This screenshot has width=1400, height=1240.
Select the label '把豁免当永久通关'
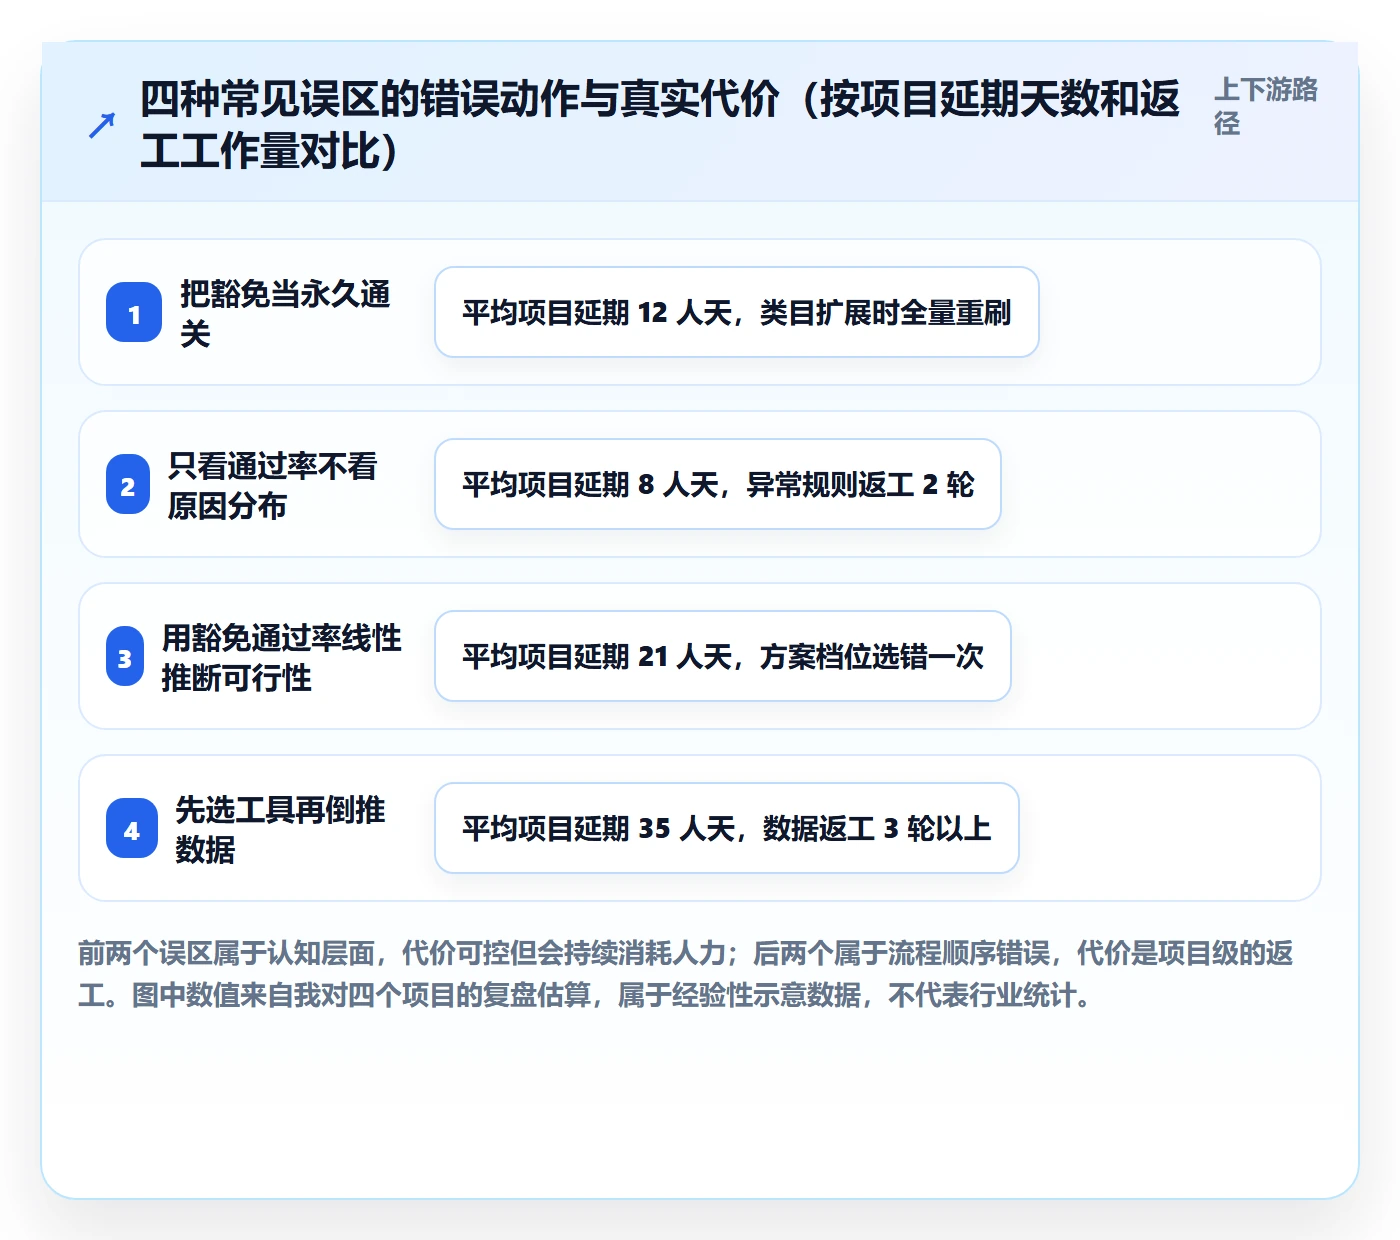pos(285,313)
